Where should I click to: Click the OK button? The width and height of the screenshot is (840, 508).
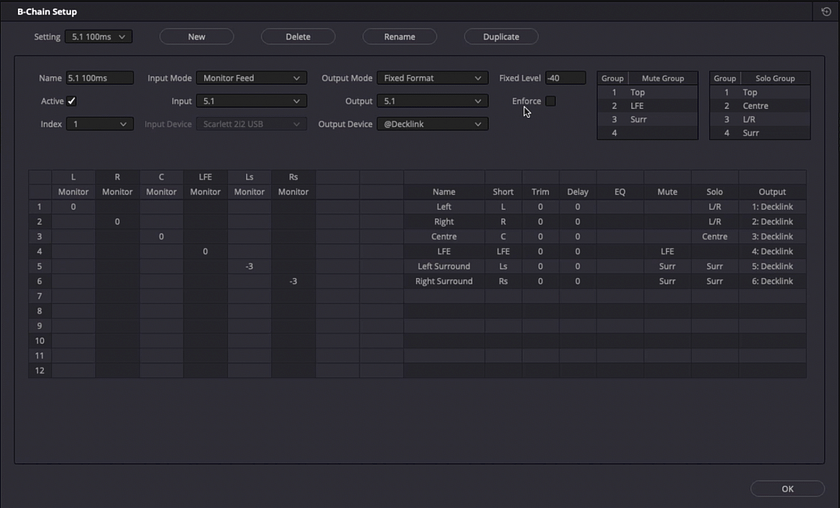point(788,489)
